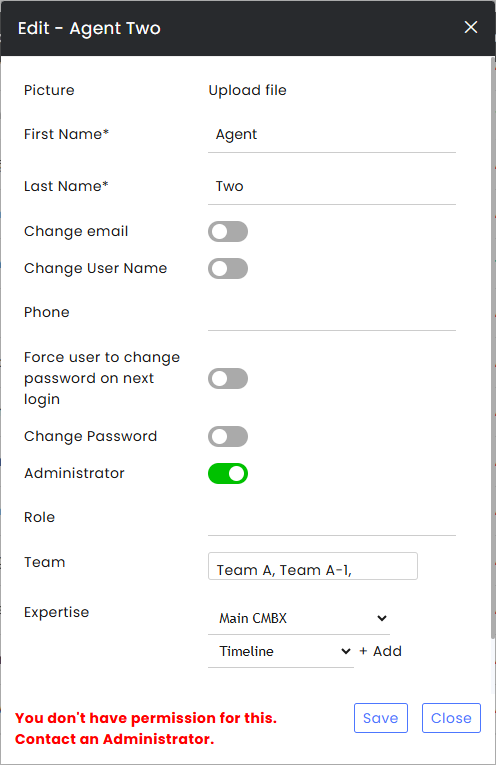
Task: Focus the Last Name field containing Two
Action: point(332,186)
